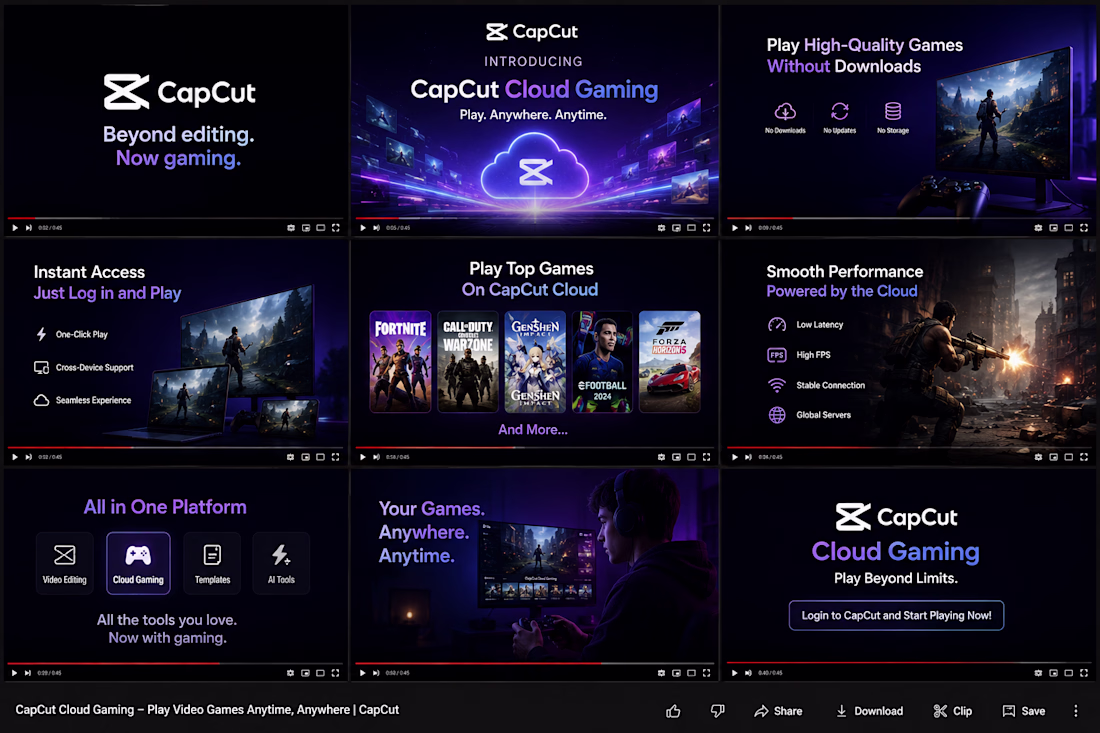Play the 'Without Downloads' frame

click(x=735, y=228)
